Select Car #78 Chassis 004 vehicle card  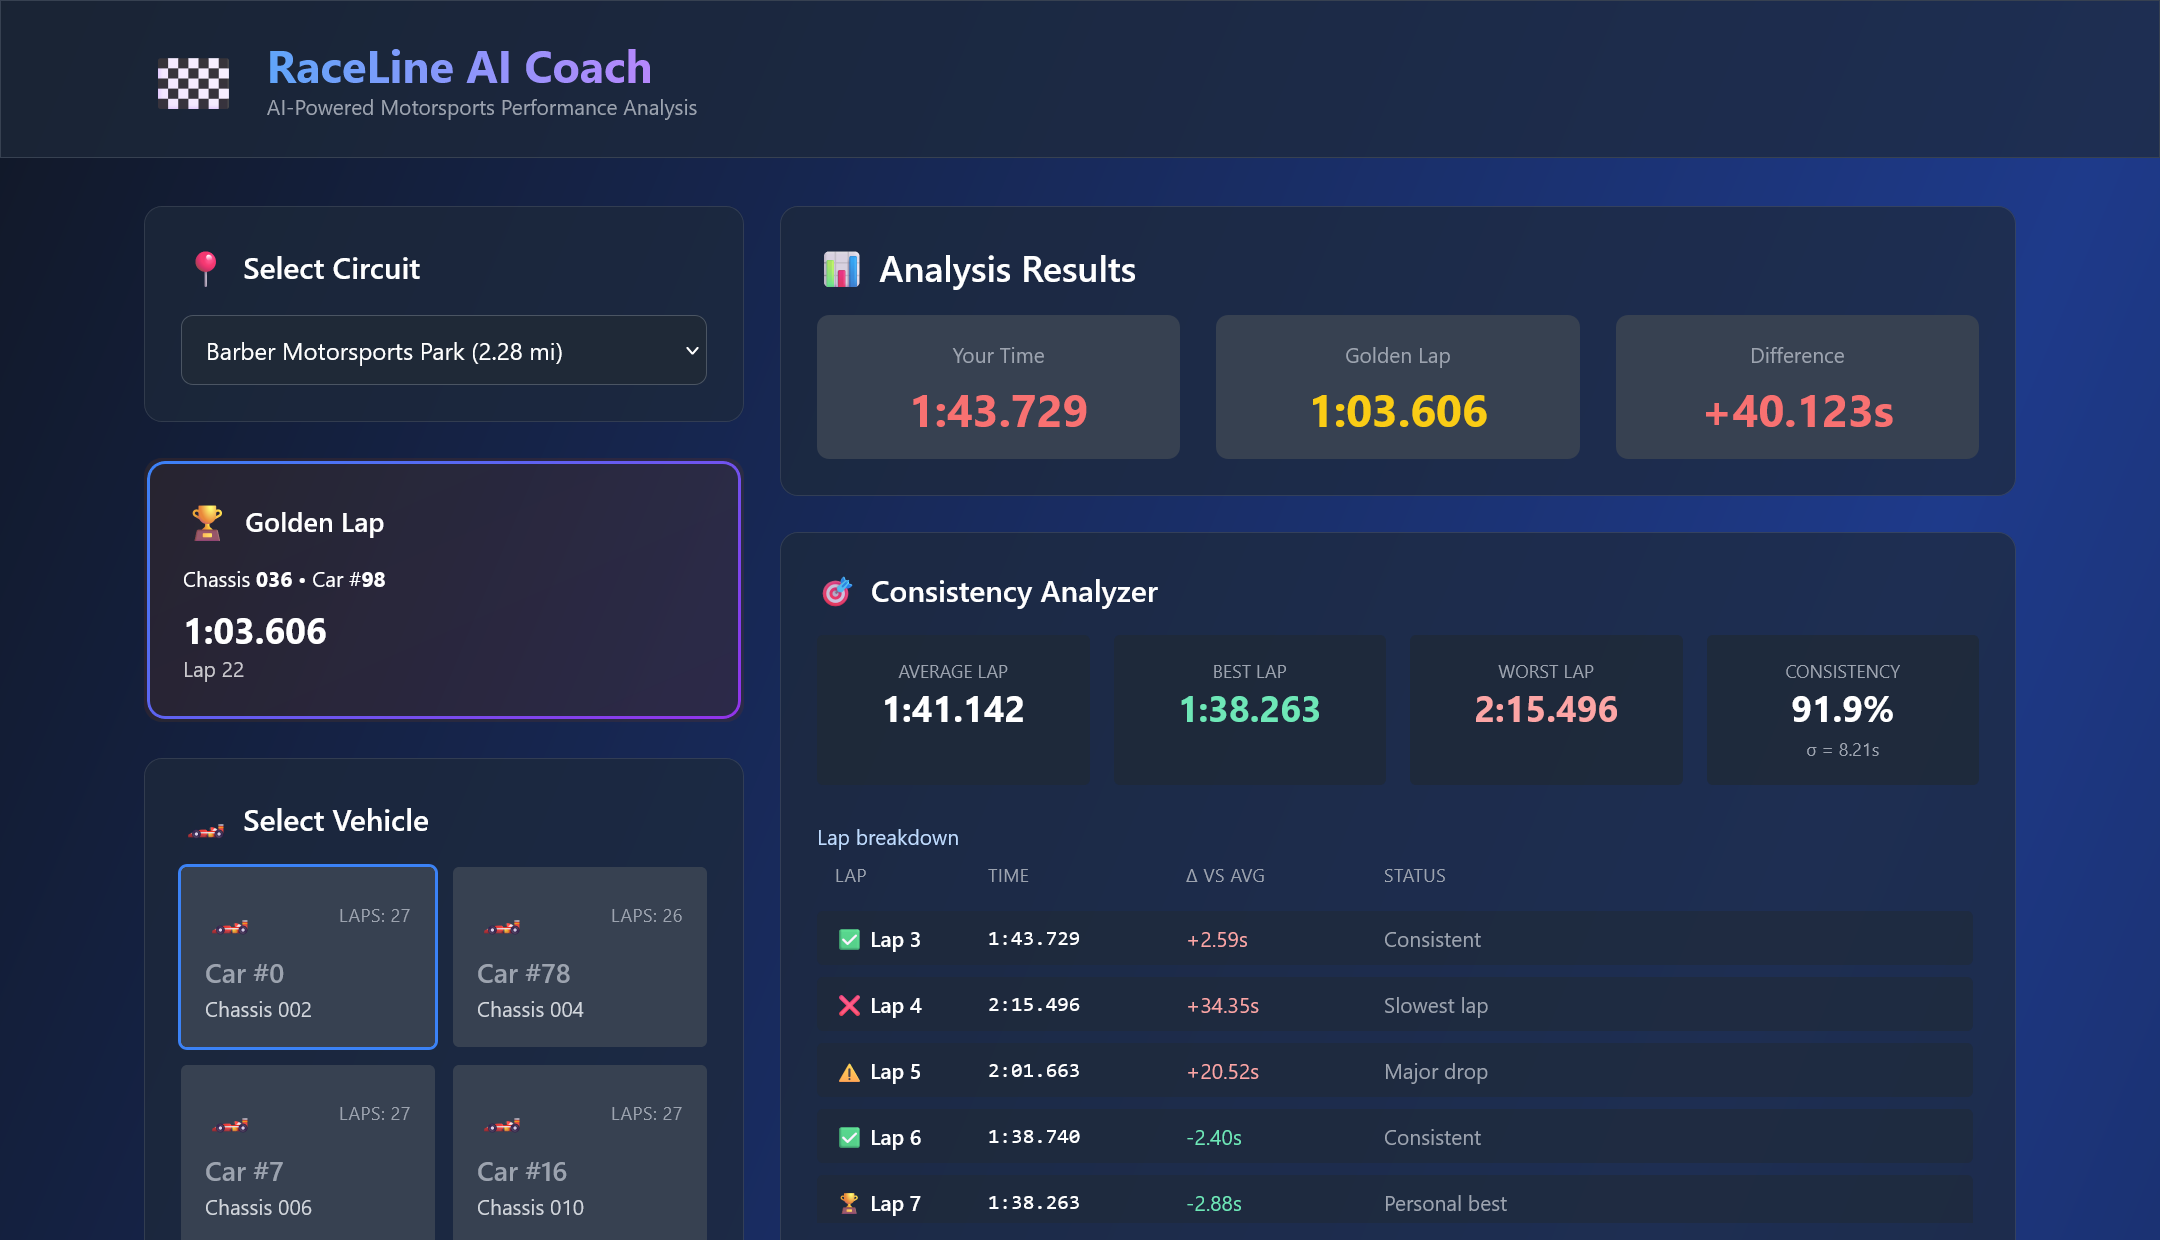tap(580, 957)
